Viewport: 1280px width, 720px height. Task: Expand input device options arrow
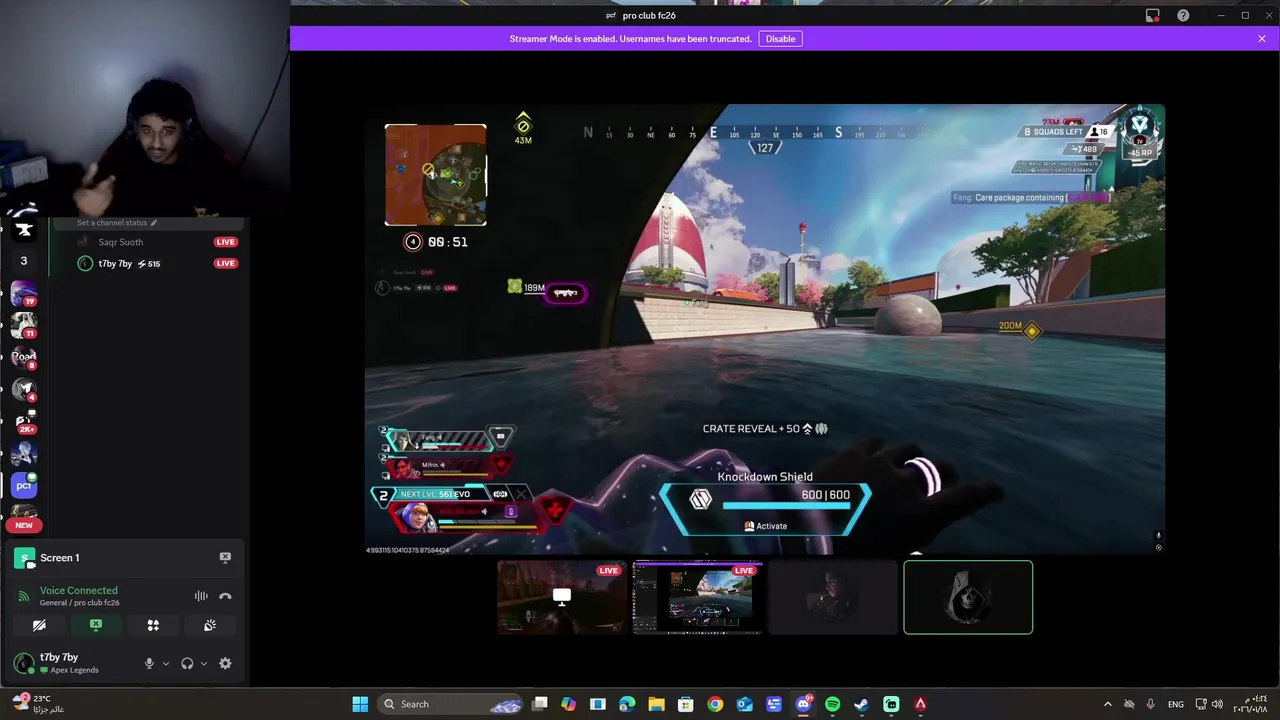(166, 663)
